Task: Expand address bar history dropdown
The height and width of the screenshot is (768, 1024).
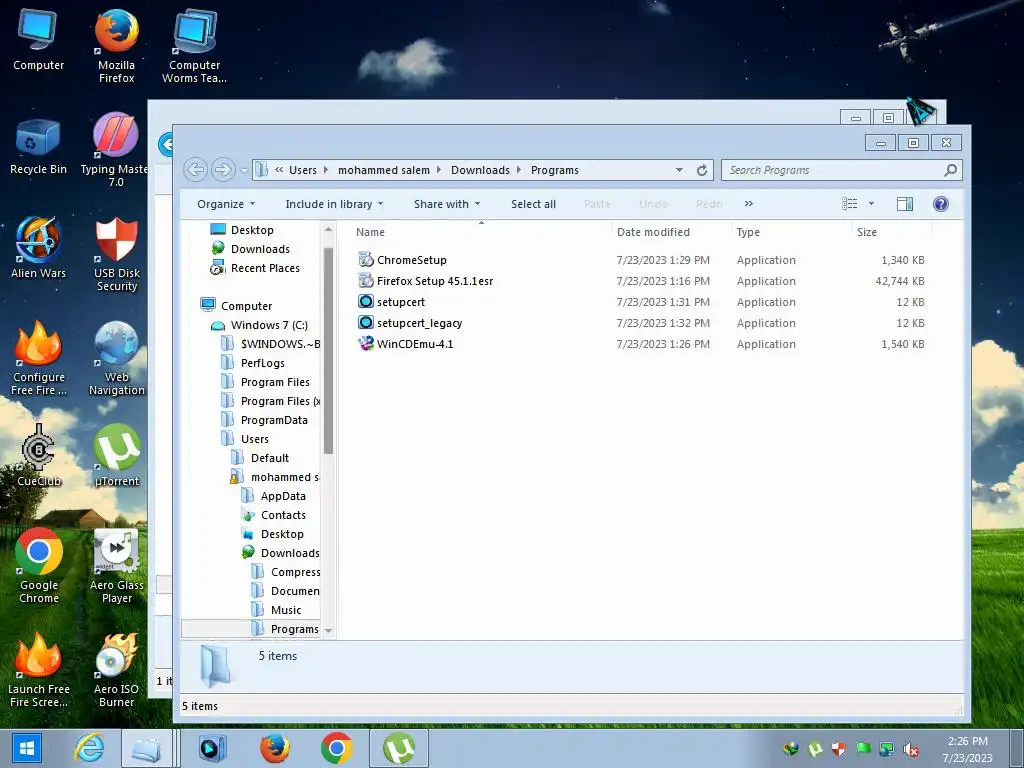Action: point(679,170)
